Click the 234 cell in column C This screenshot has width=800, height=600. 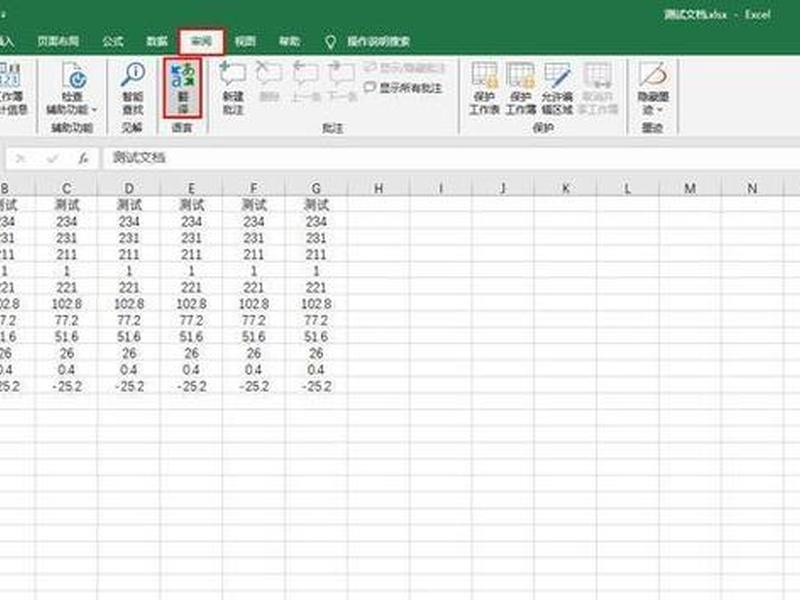coord(66,221)
